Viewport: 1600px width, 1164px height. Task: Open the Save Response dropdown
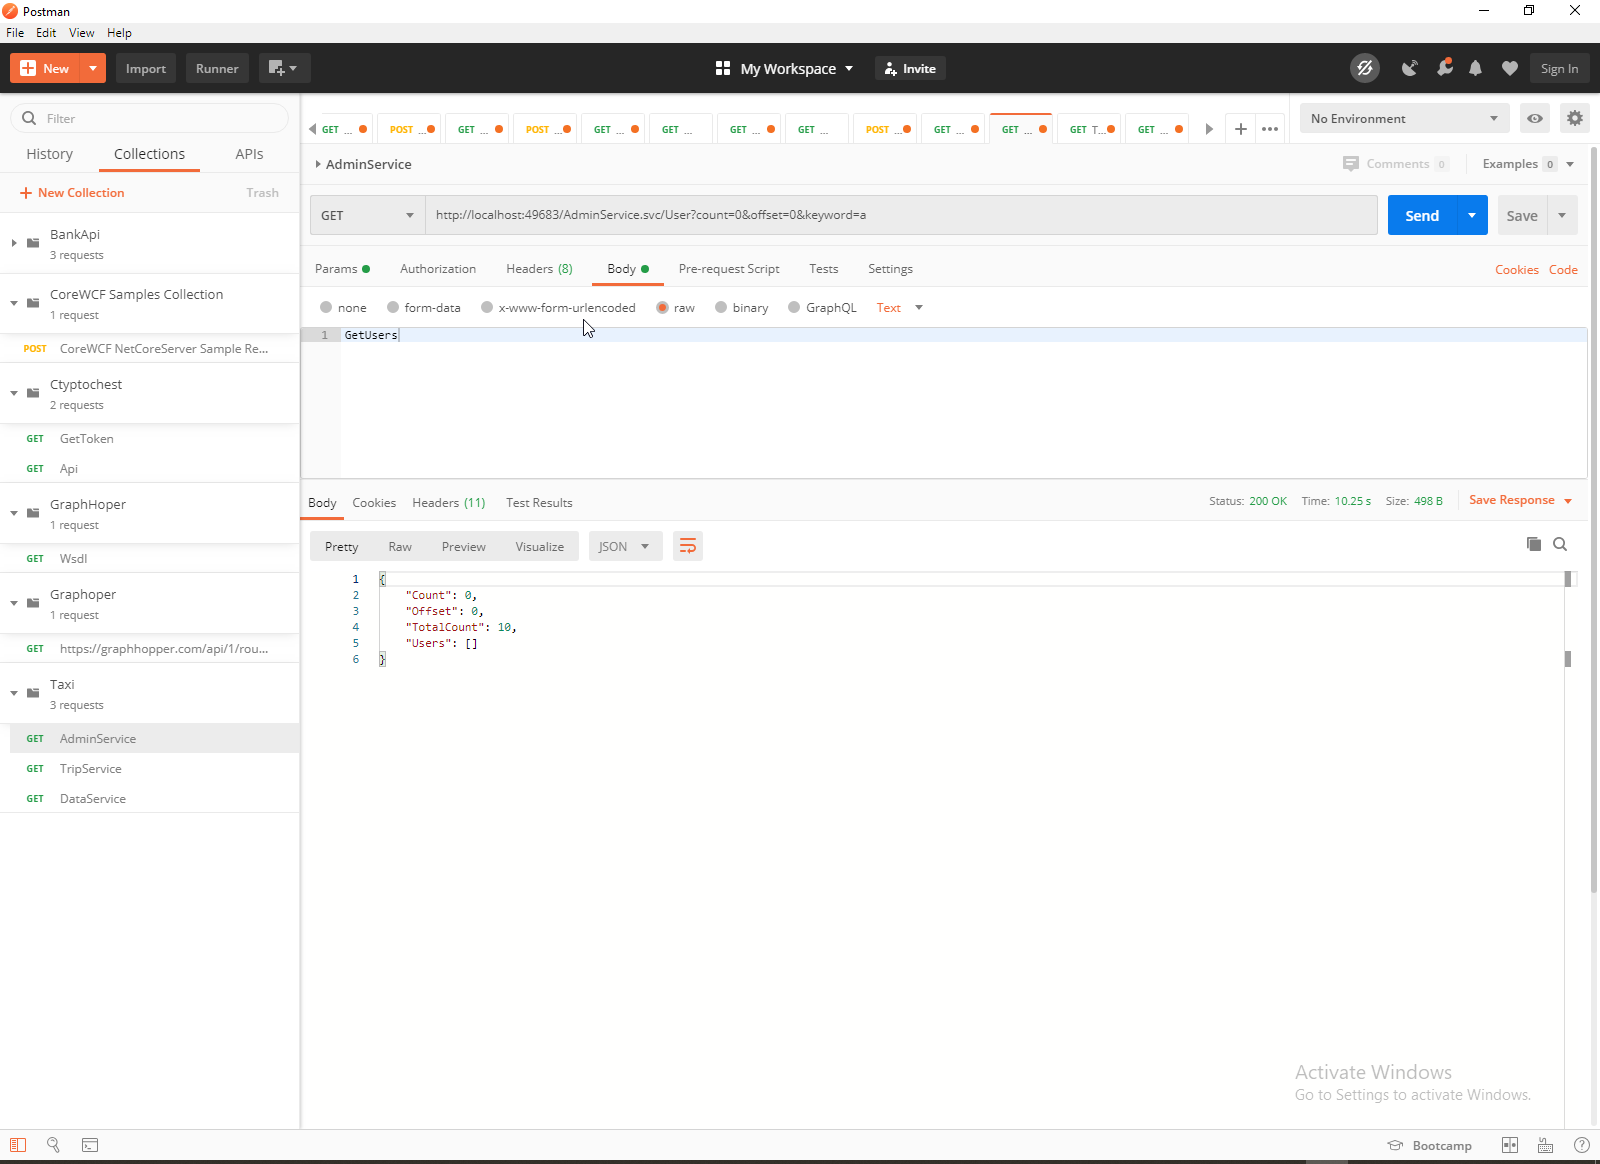pos(1521,500)
